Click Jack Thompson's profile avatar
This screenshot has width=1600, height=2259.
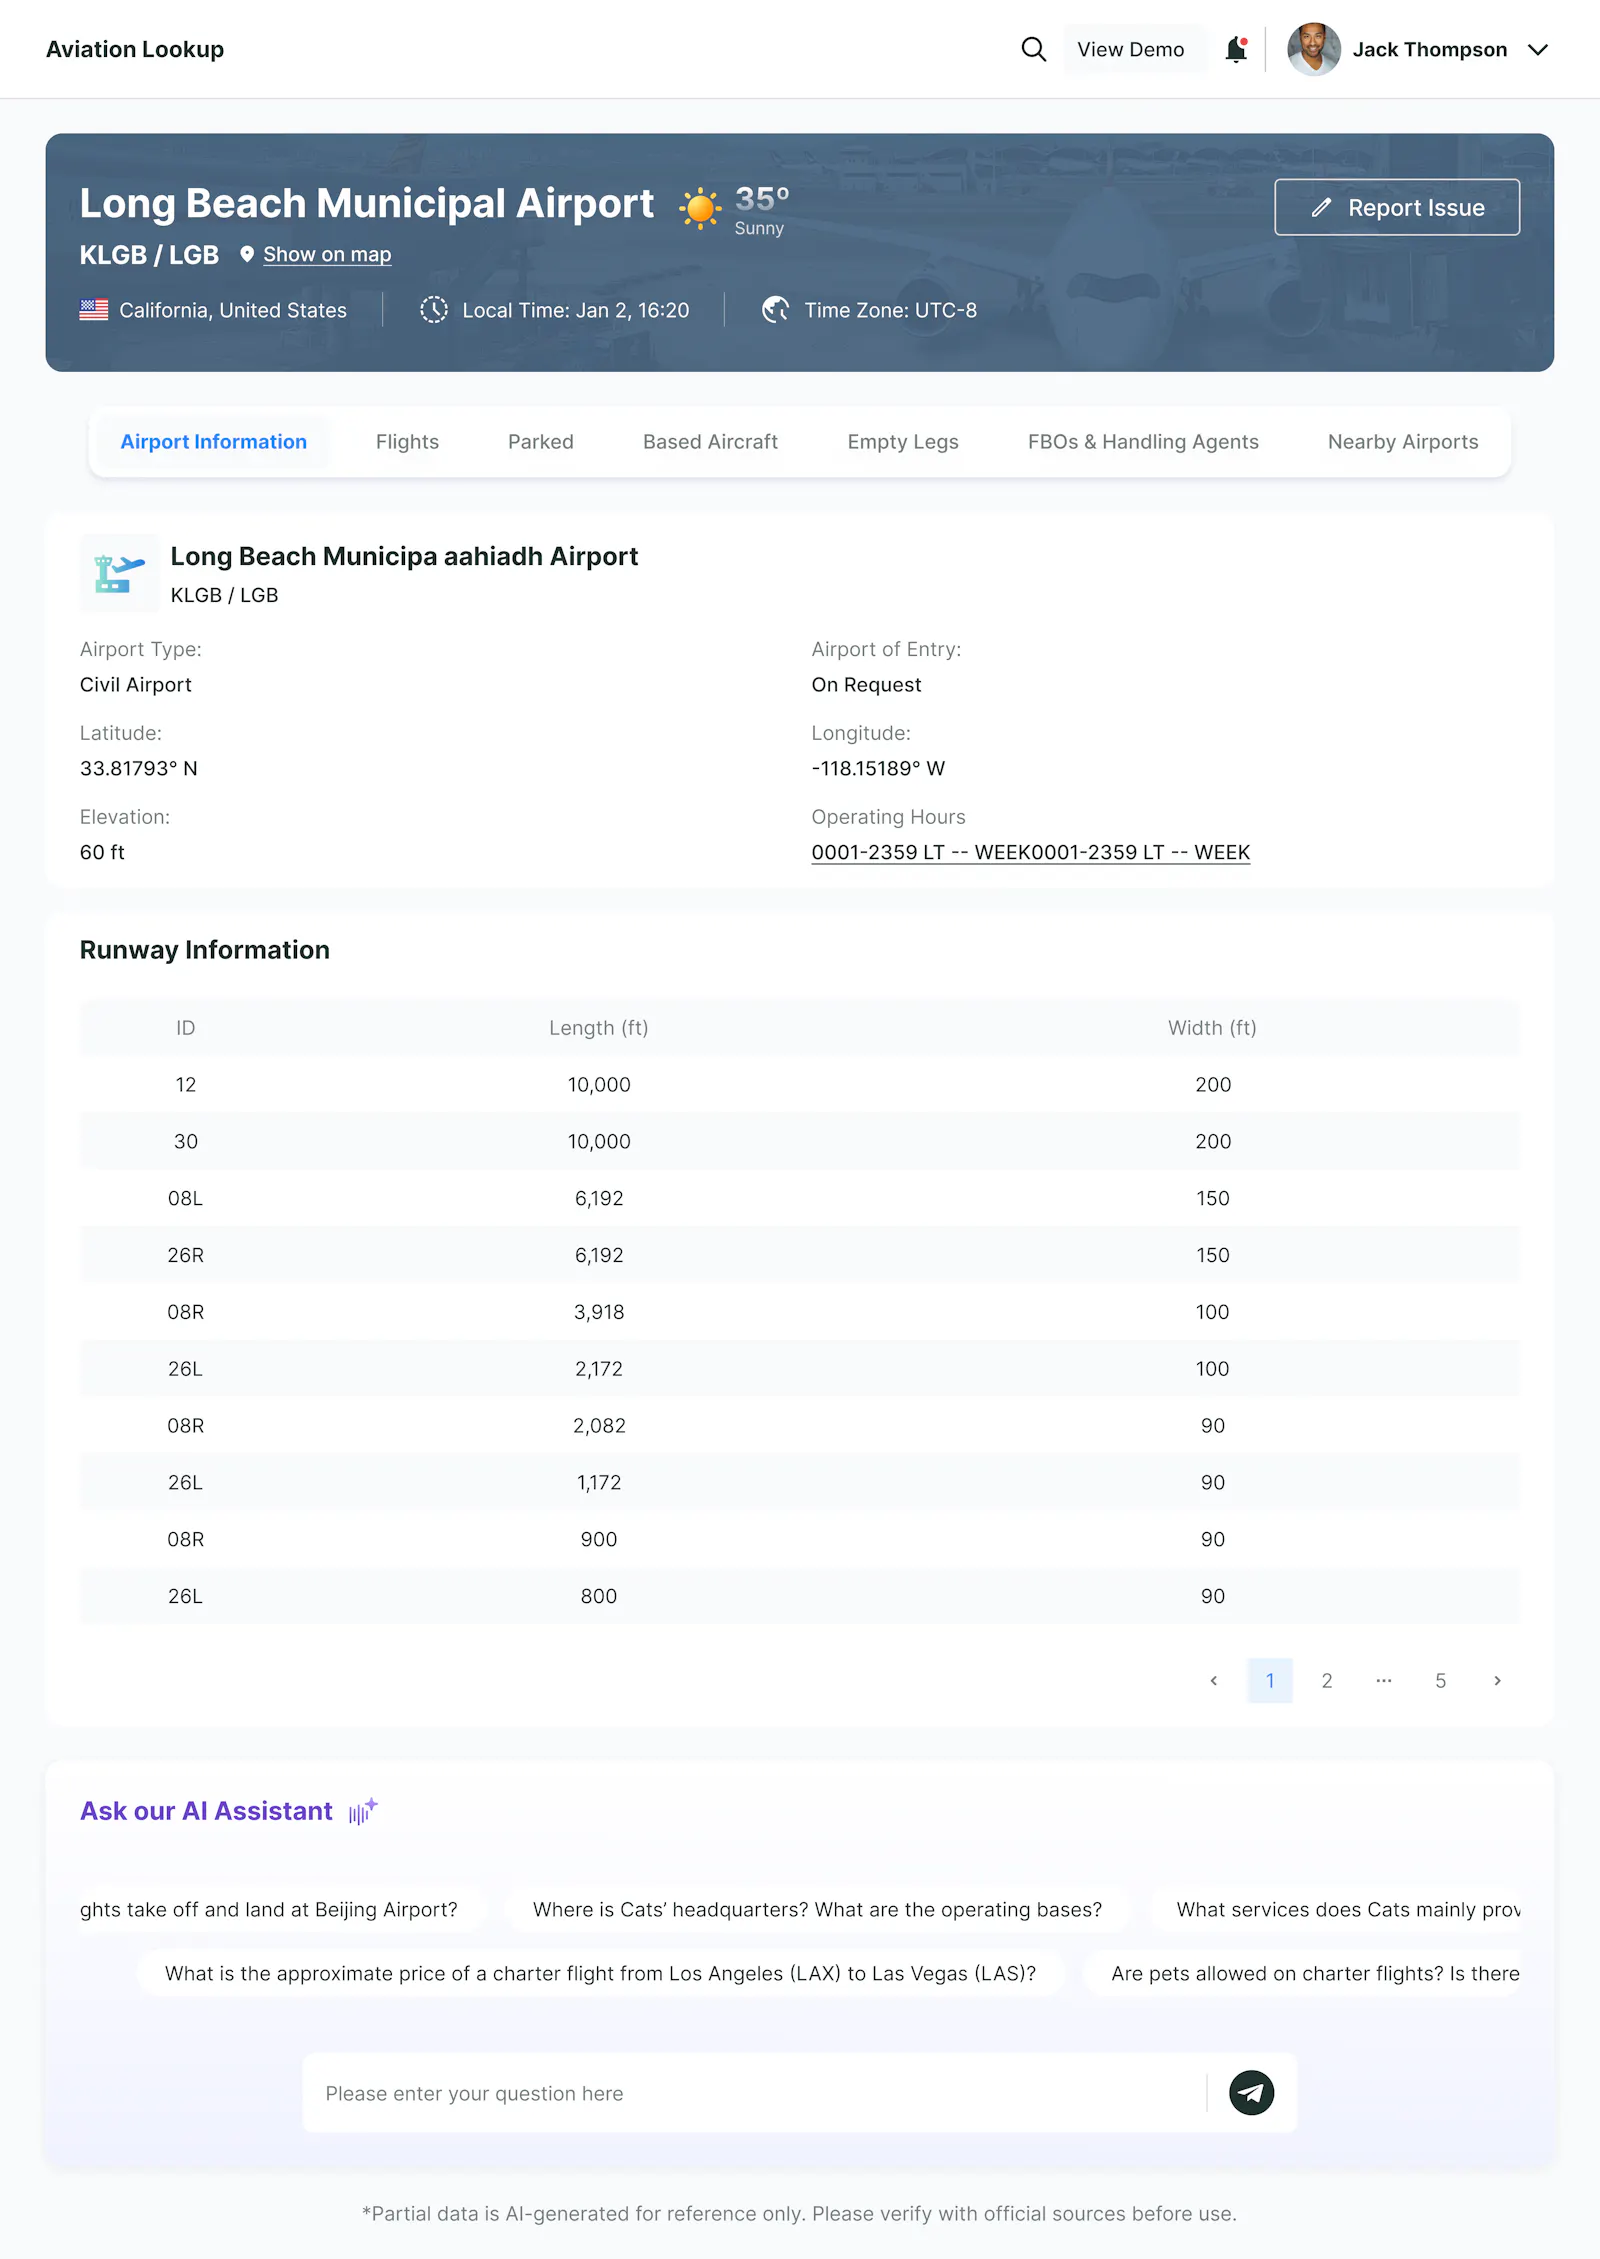(x=1313, y=49)
